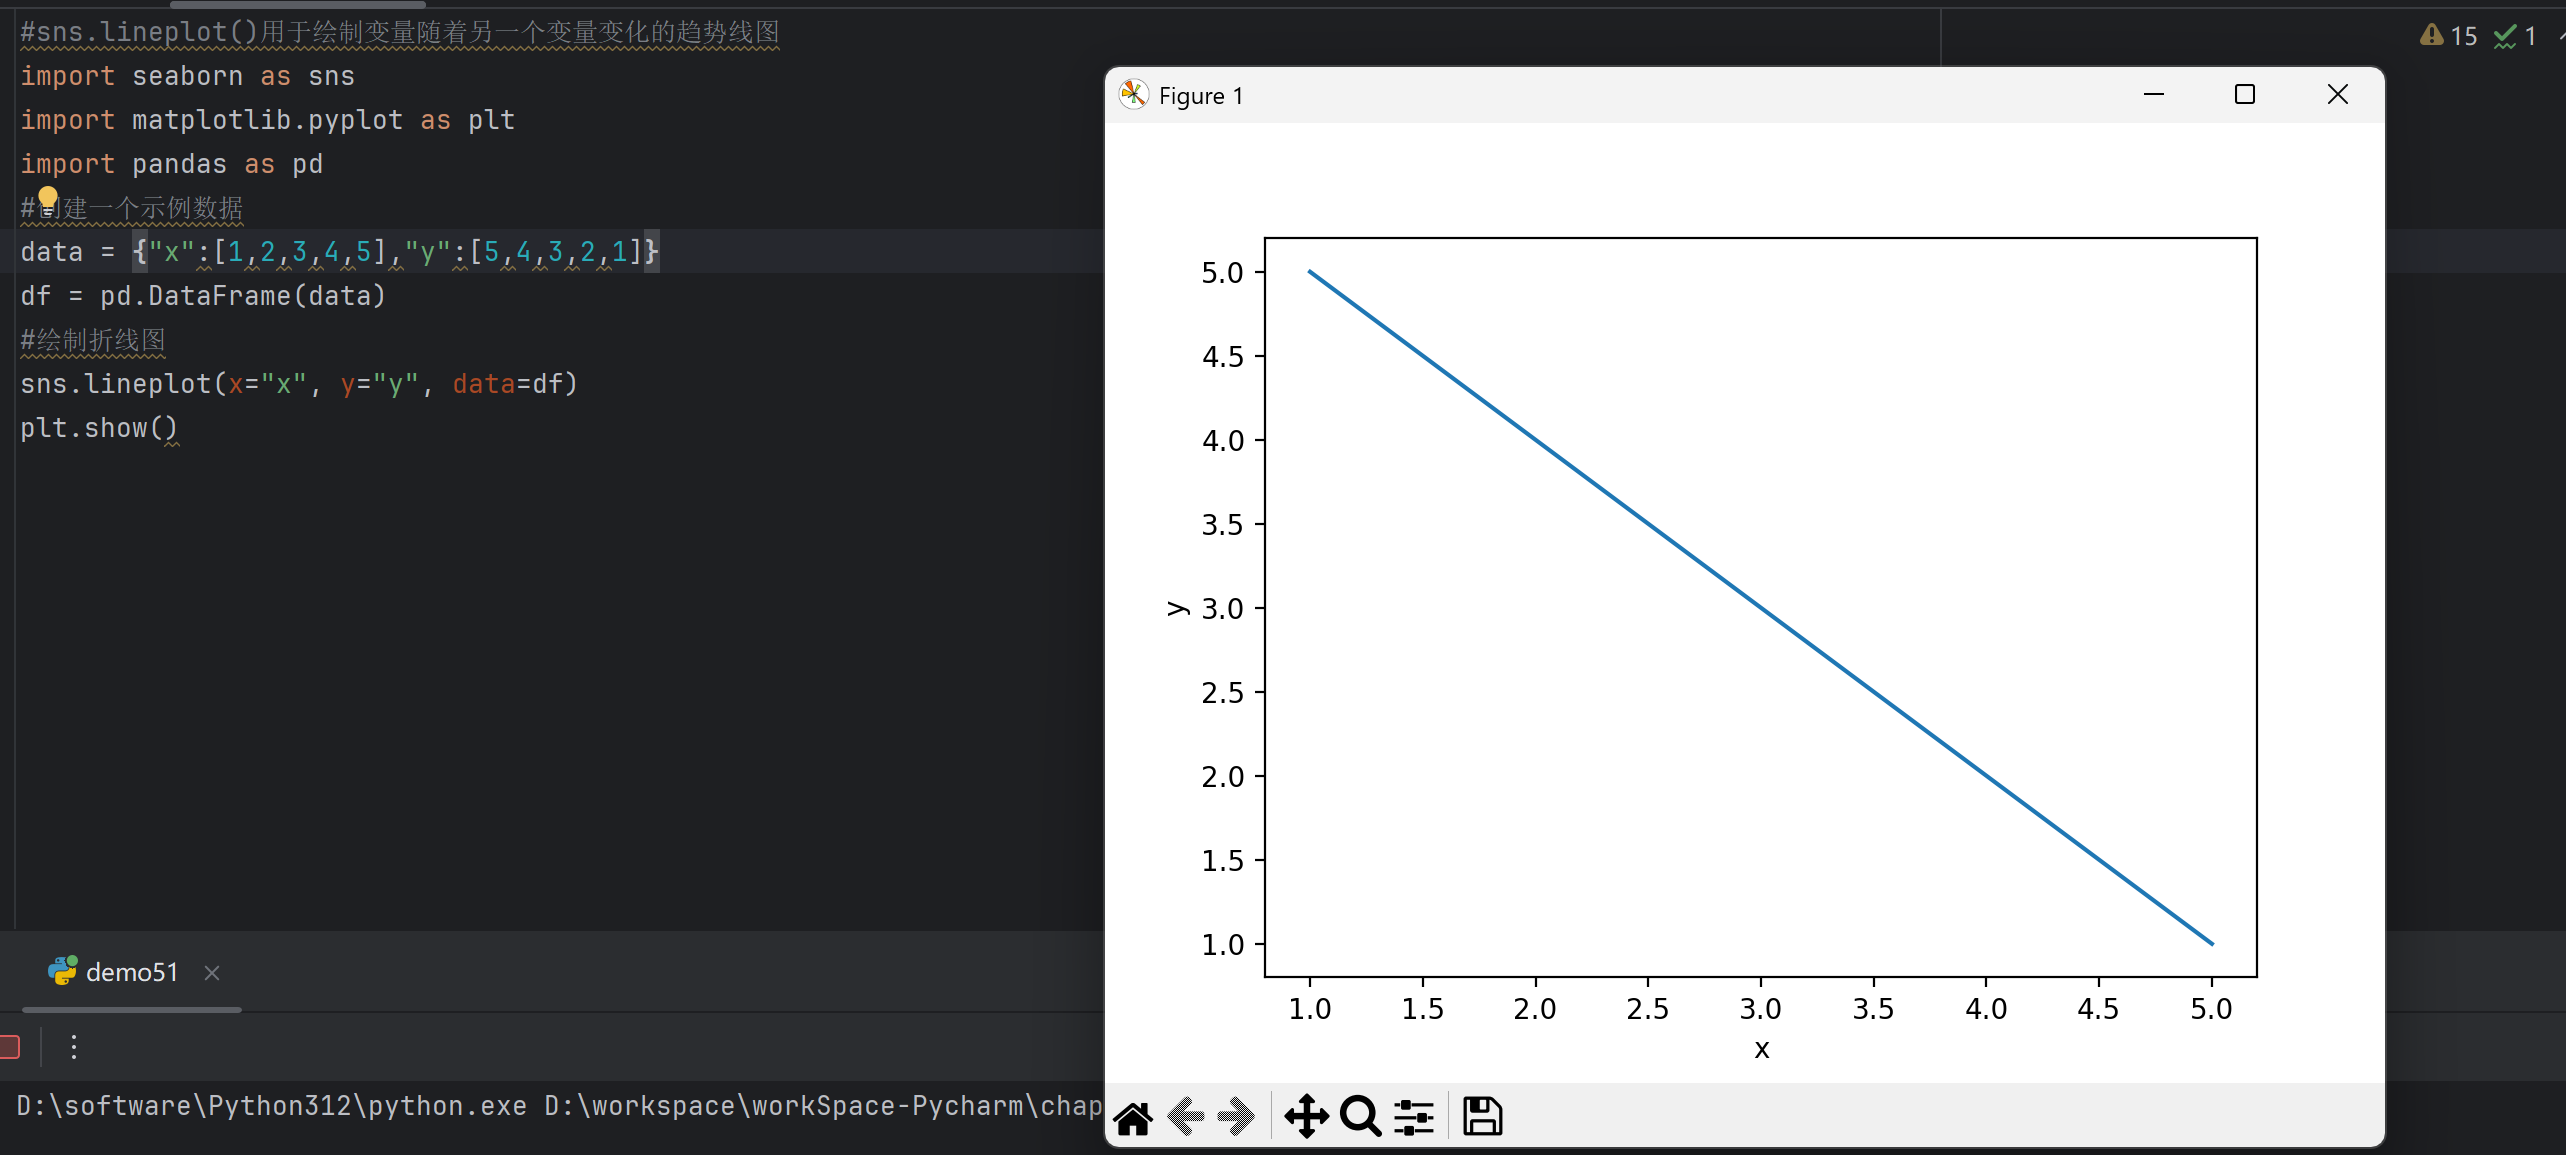Screen dimensions: 2566x1155
Task: Stop the running demo51 process
Action: pos(10,1047)
